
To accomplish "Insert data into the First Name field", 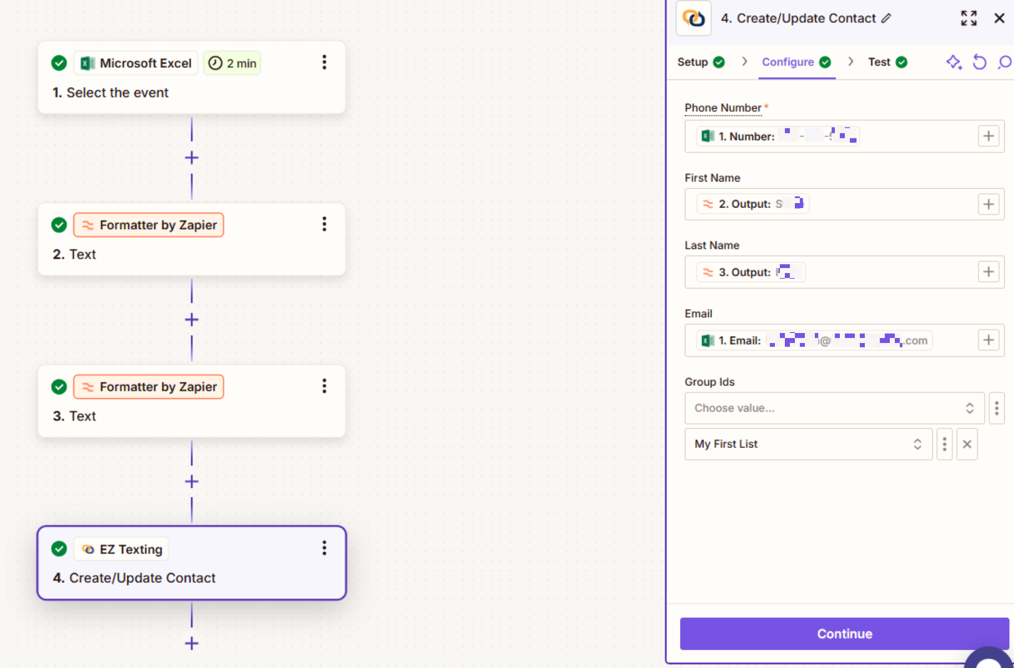I will 988,204.
